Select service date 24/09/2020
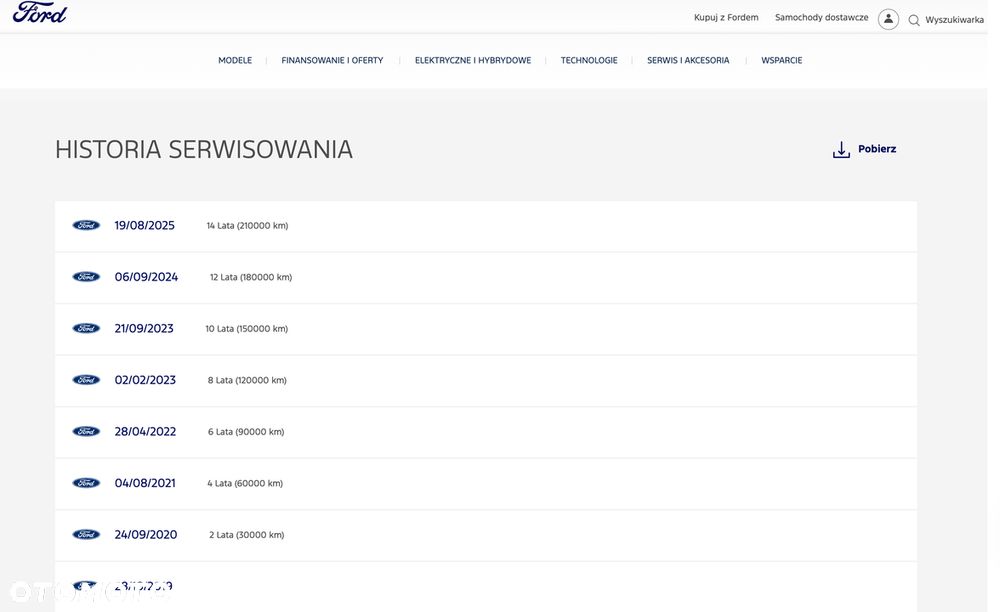 (145, 536)
